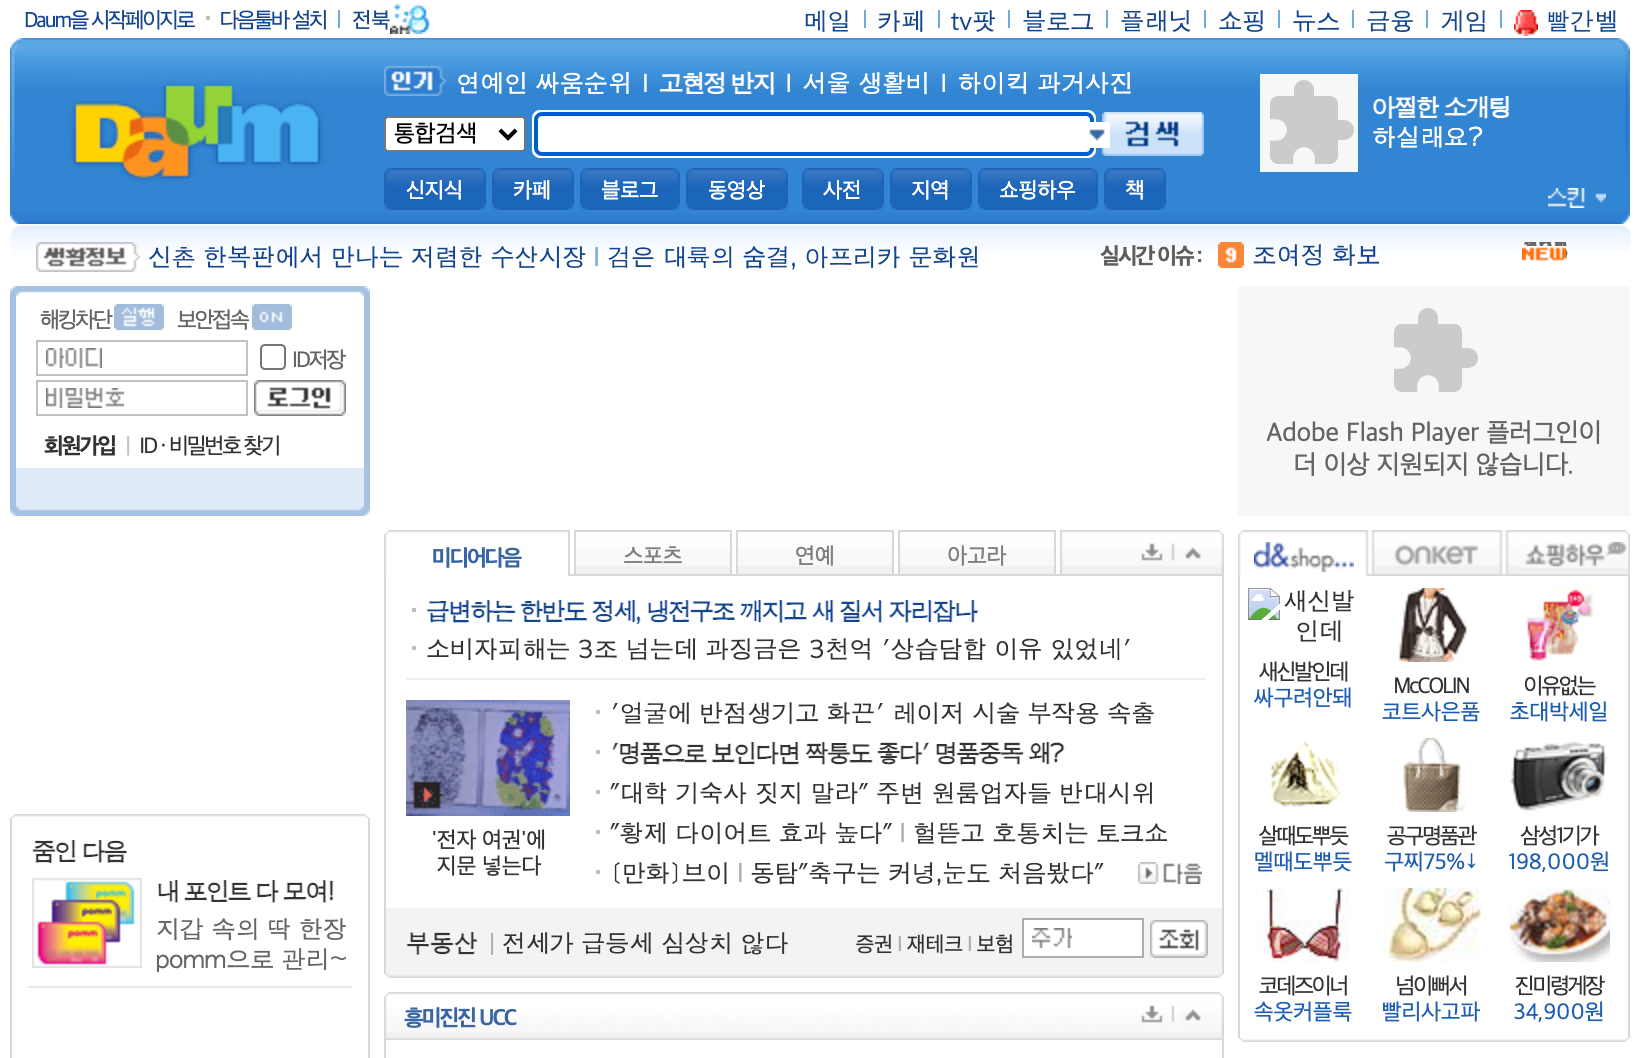Open the red bell 빨간벨 icon
The width and height of the screenshot is (1640, 1058).
(1526, 21)
